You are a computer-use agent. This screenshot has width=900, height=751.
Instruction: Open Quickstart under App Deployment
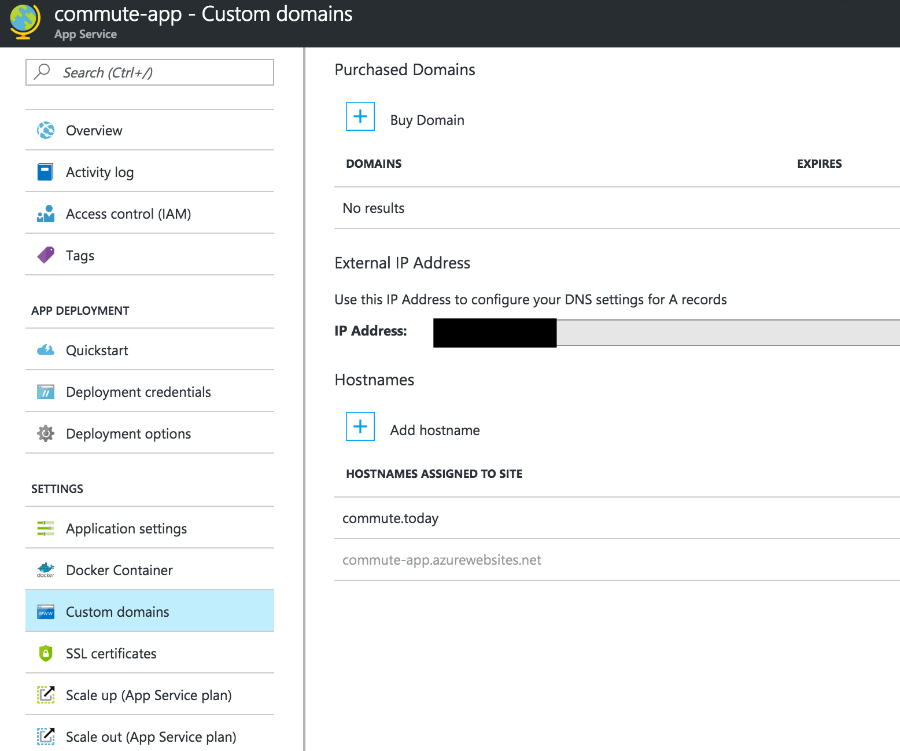click(149, 350)
